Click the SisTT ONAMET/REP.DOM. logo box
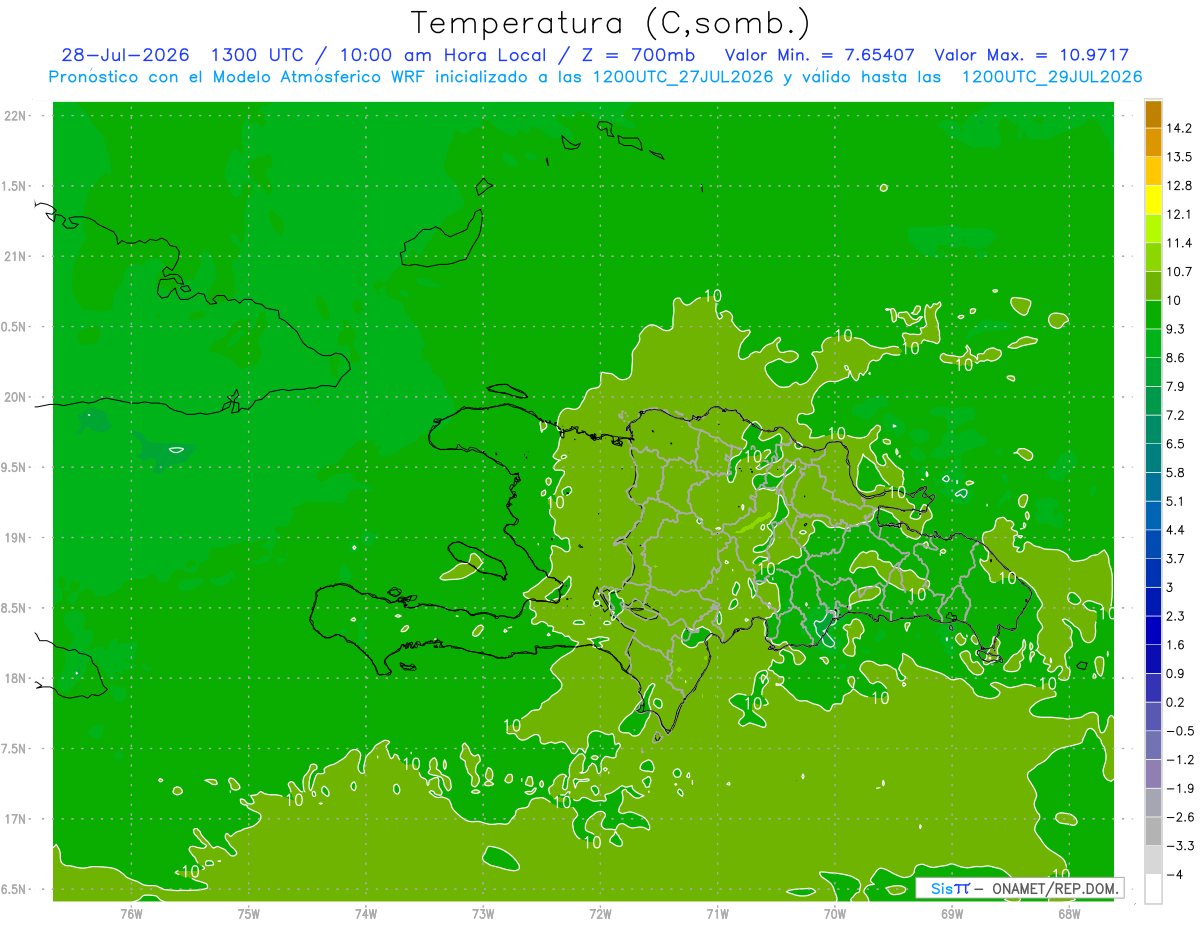1200x927 pixels. (1019, 888)
